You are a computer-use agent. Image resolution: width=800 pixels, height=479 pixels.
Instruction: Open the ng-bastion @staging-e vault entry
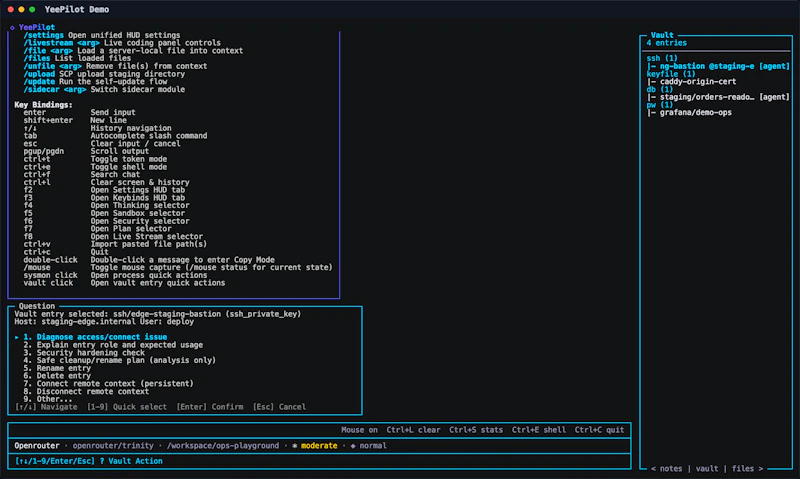point(718,66)
